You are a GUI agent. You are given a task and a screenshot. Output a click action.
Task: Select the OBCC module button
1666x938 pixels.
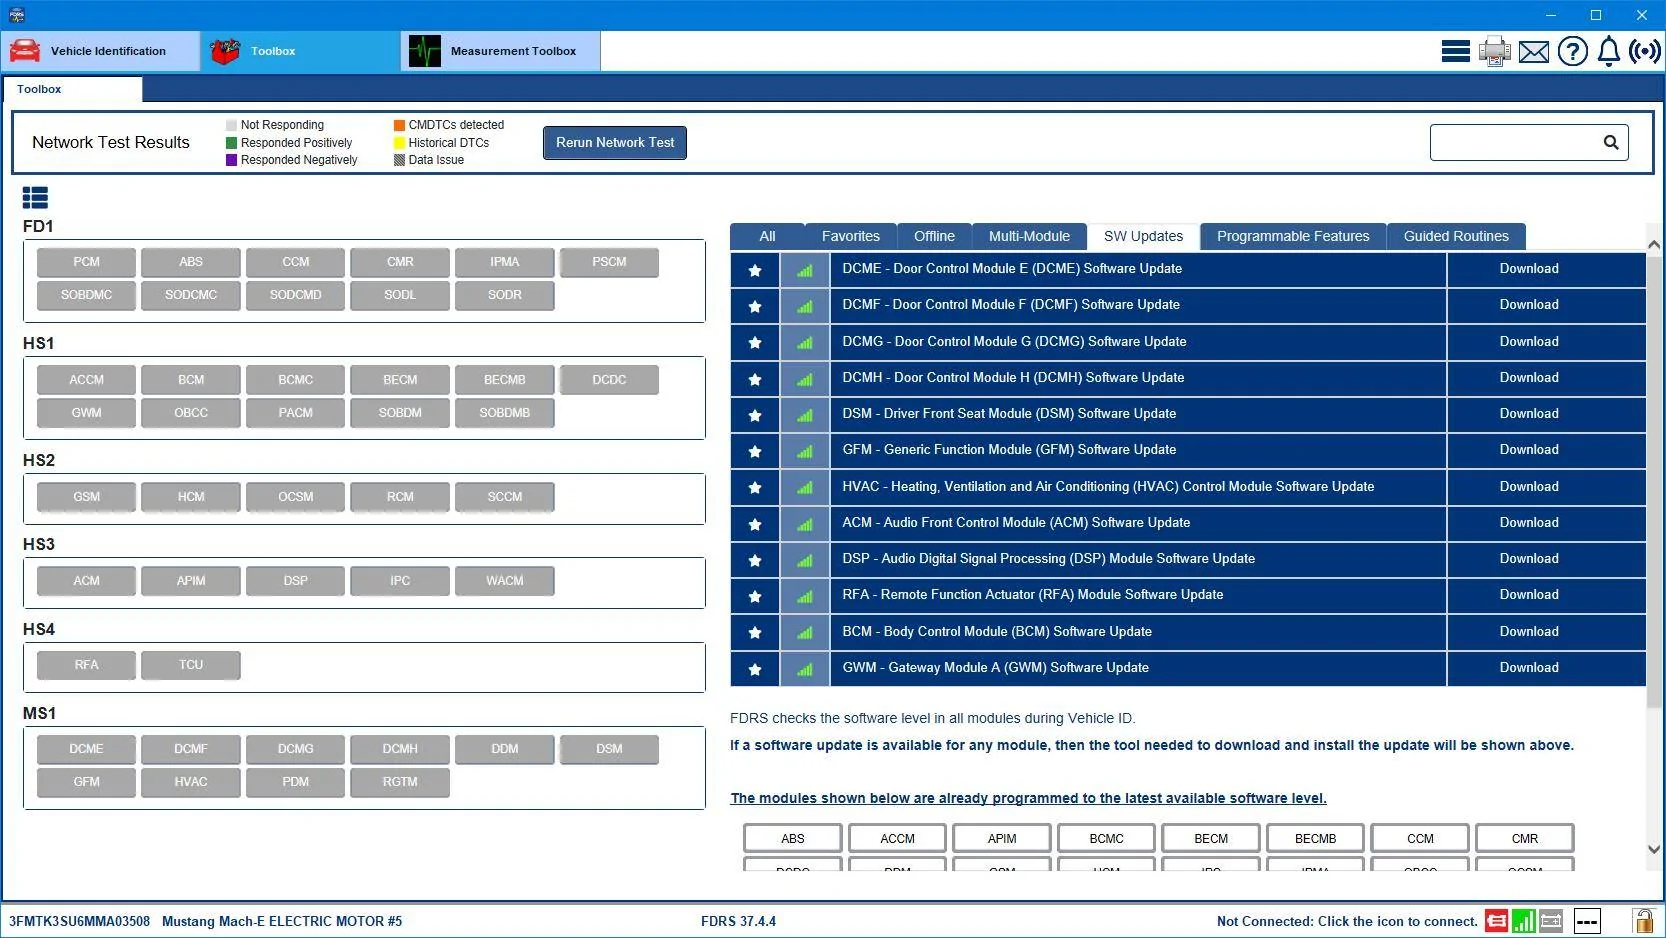(191, 413)
